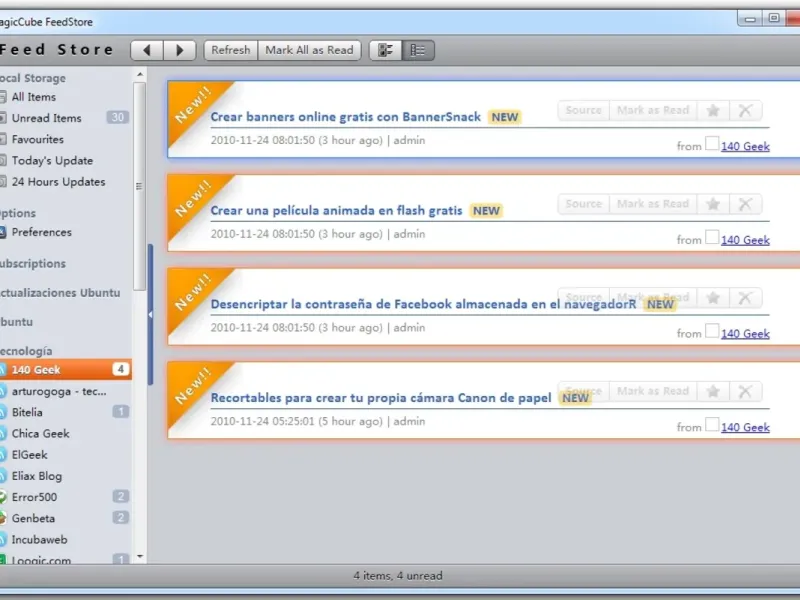Screen dimensions: 800x600
Task: Click the ElGeek feed icon
Action: (x=3, y=454)
